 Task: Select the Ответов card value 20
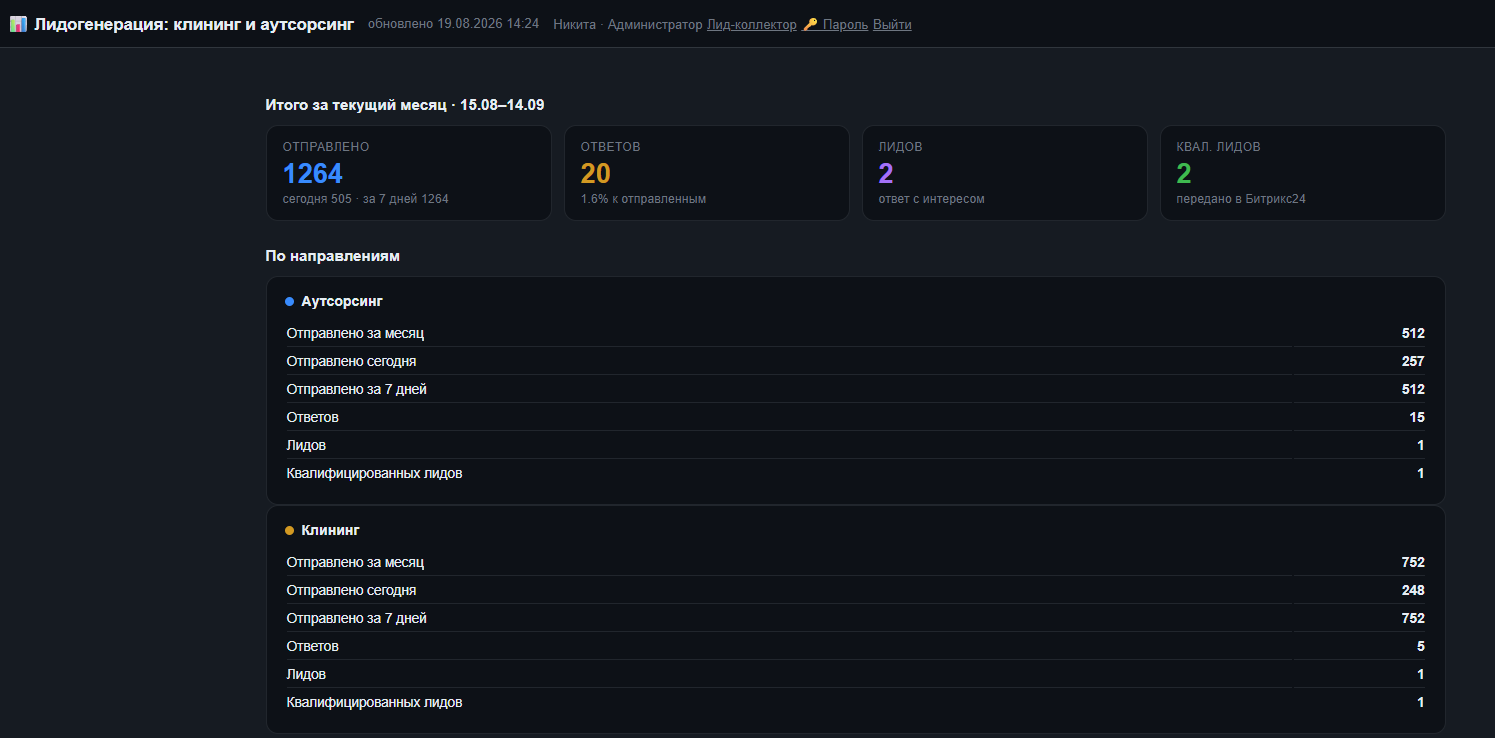(x=595, y=174)
